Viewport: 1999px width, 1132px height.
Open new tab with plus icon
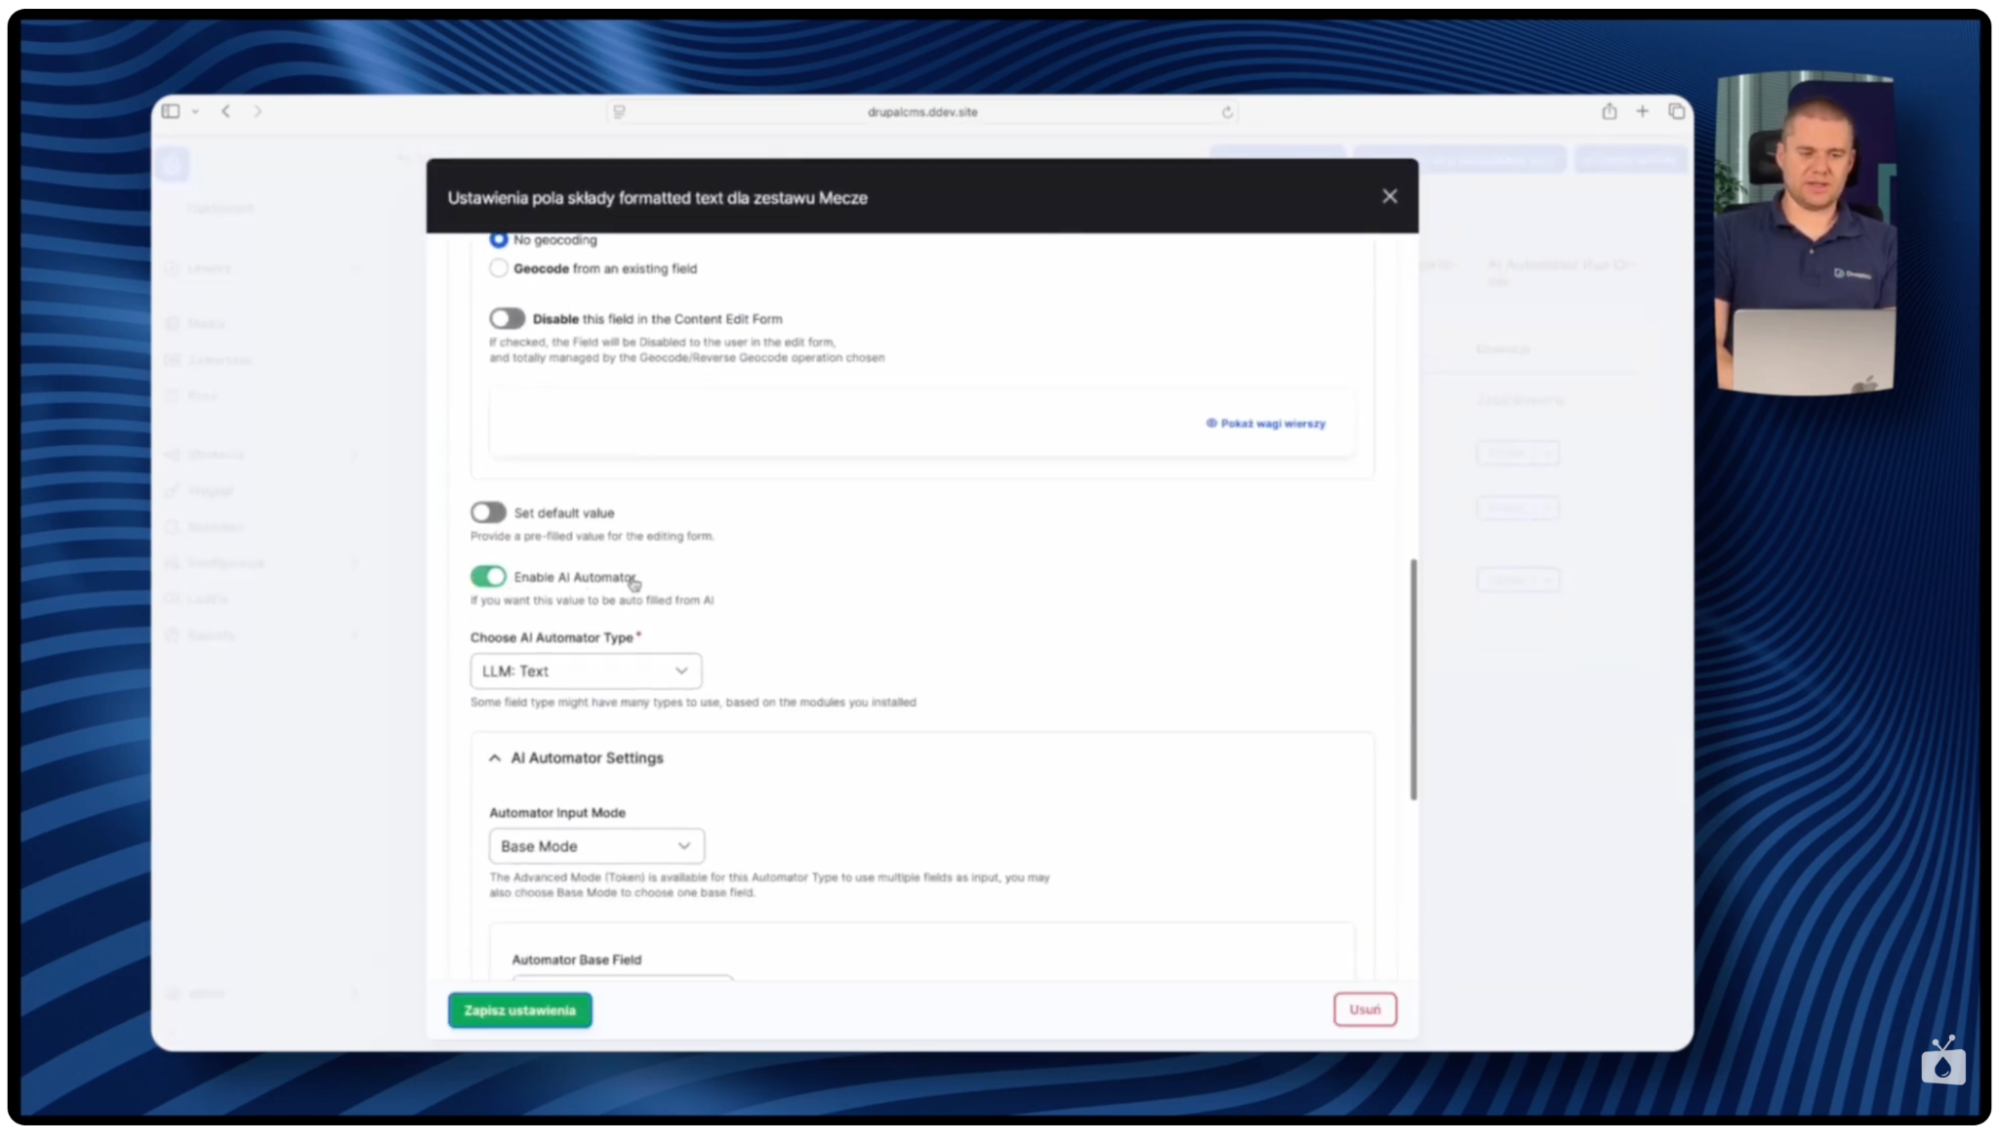[x=1642, y=111]
